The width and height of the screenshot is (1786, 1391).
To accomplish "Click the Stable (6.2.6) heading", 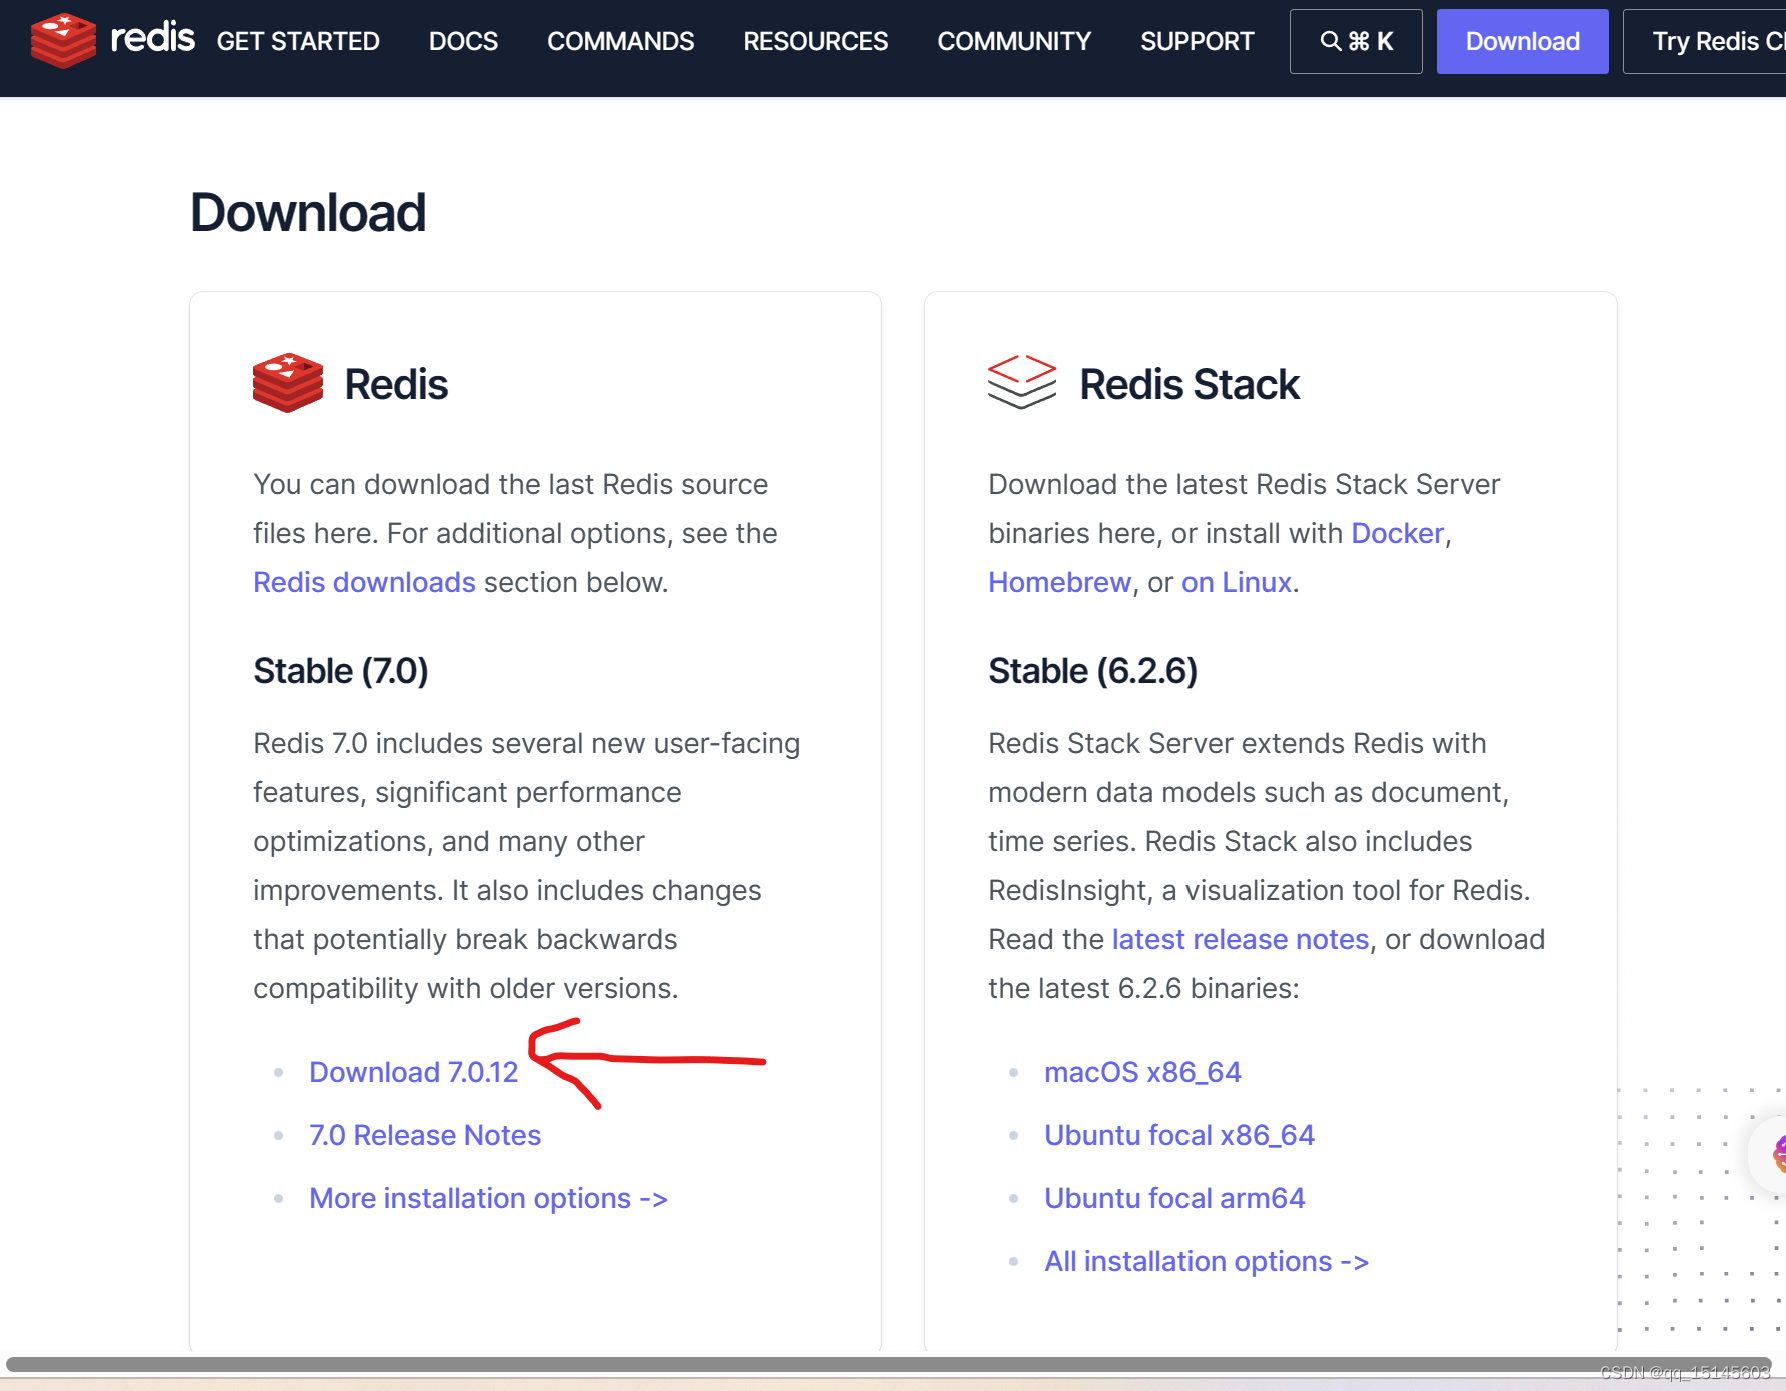I will (1093, 671).
